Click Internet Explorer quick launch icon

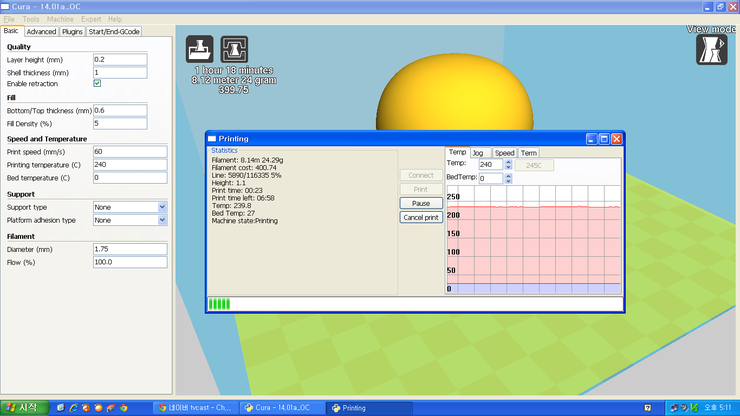tap(73, 408)
